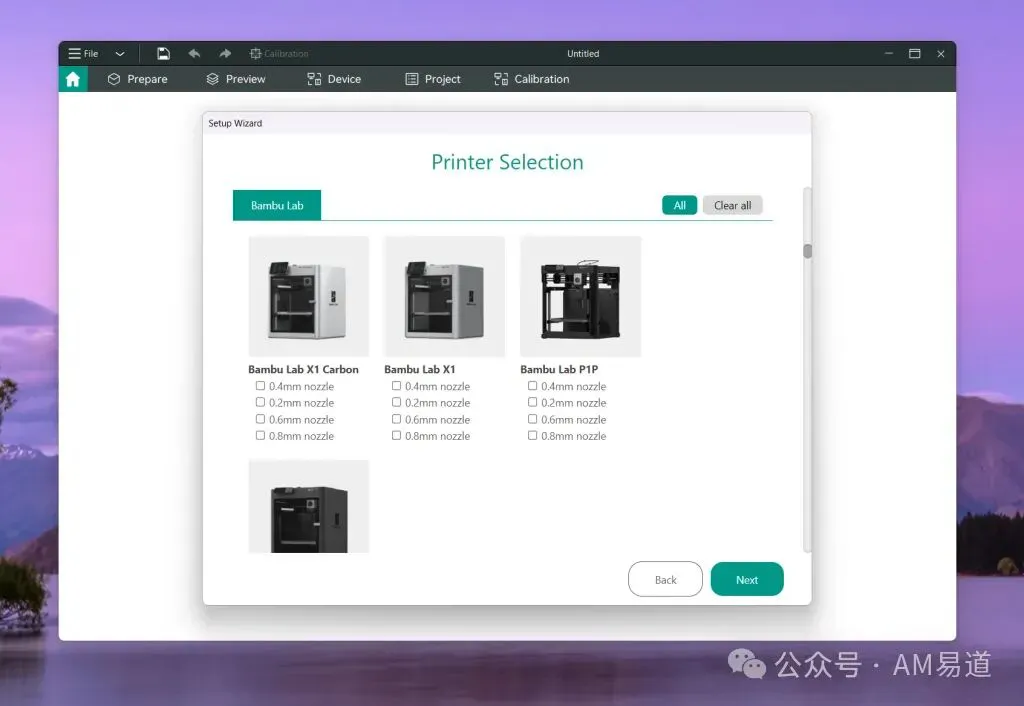Screen dimensions: 1024x706
Task: Open the Calibration tab
Action: 532,79
